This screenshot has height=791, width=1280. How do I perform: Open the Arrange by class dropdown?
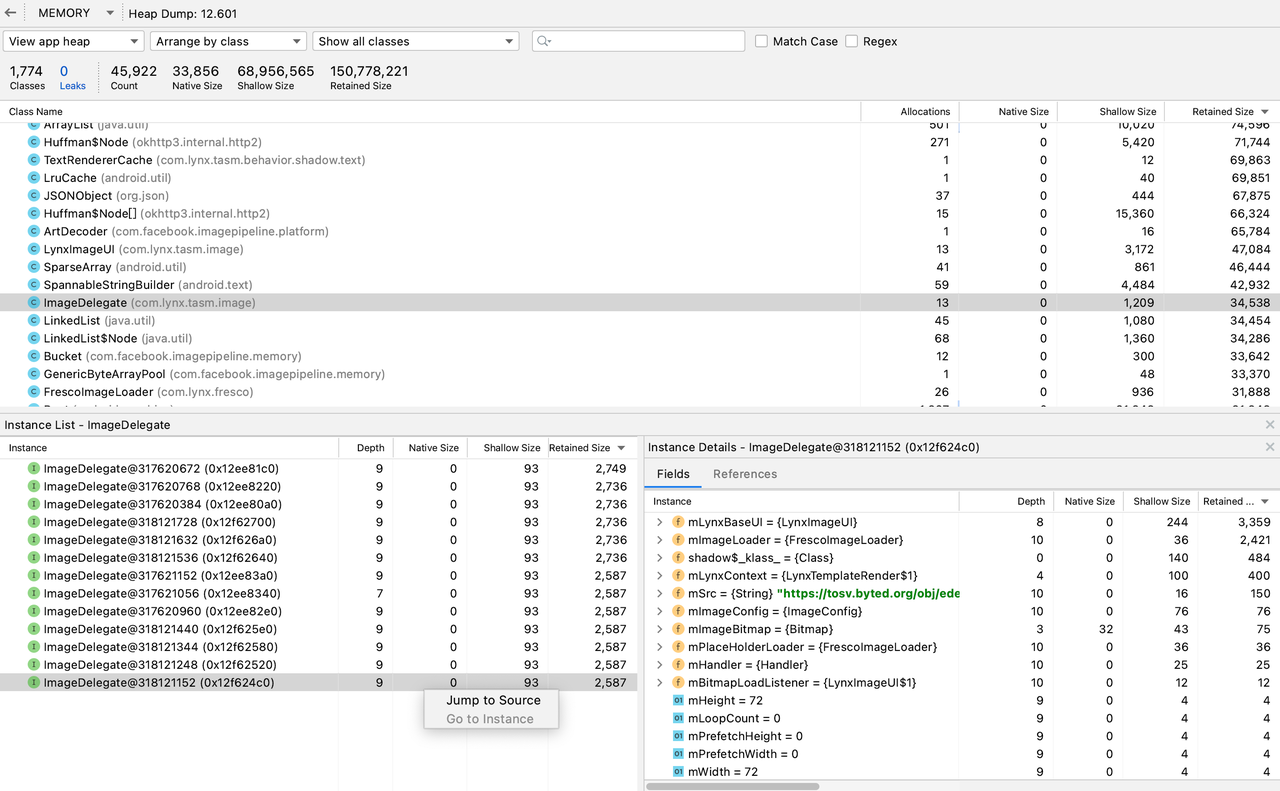click(228, 41)
